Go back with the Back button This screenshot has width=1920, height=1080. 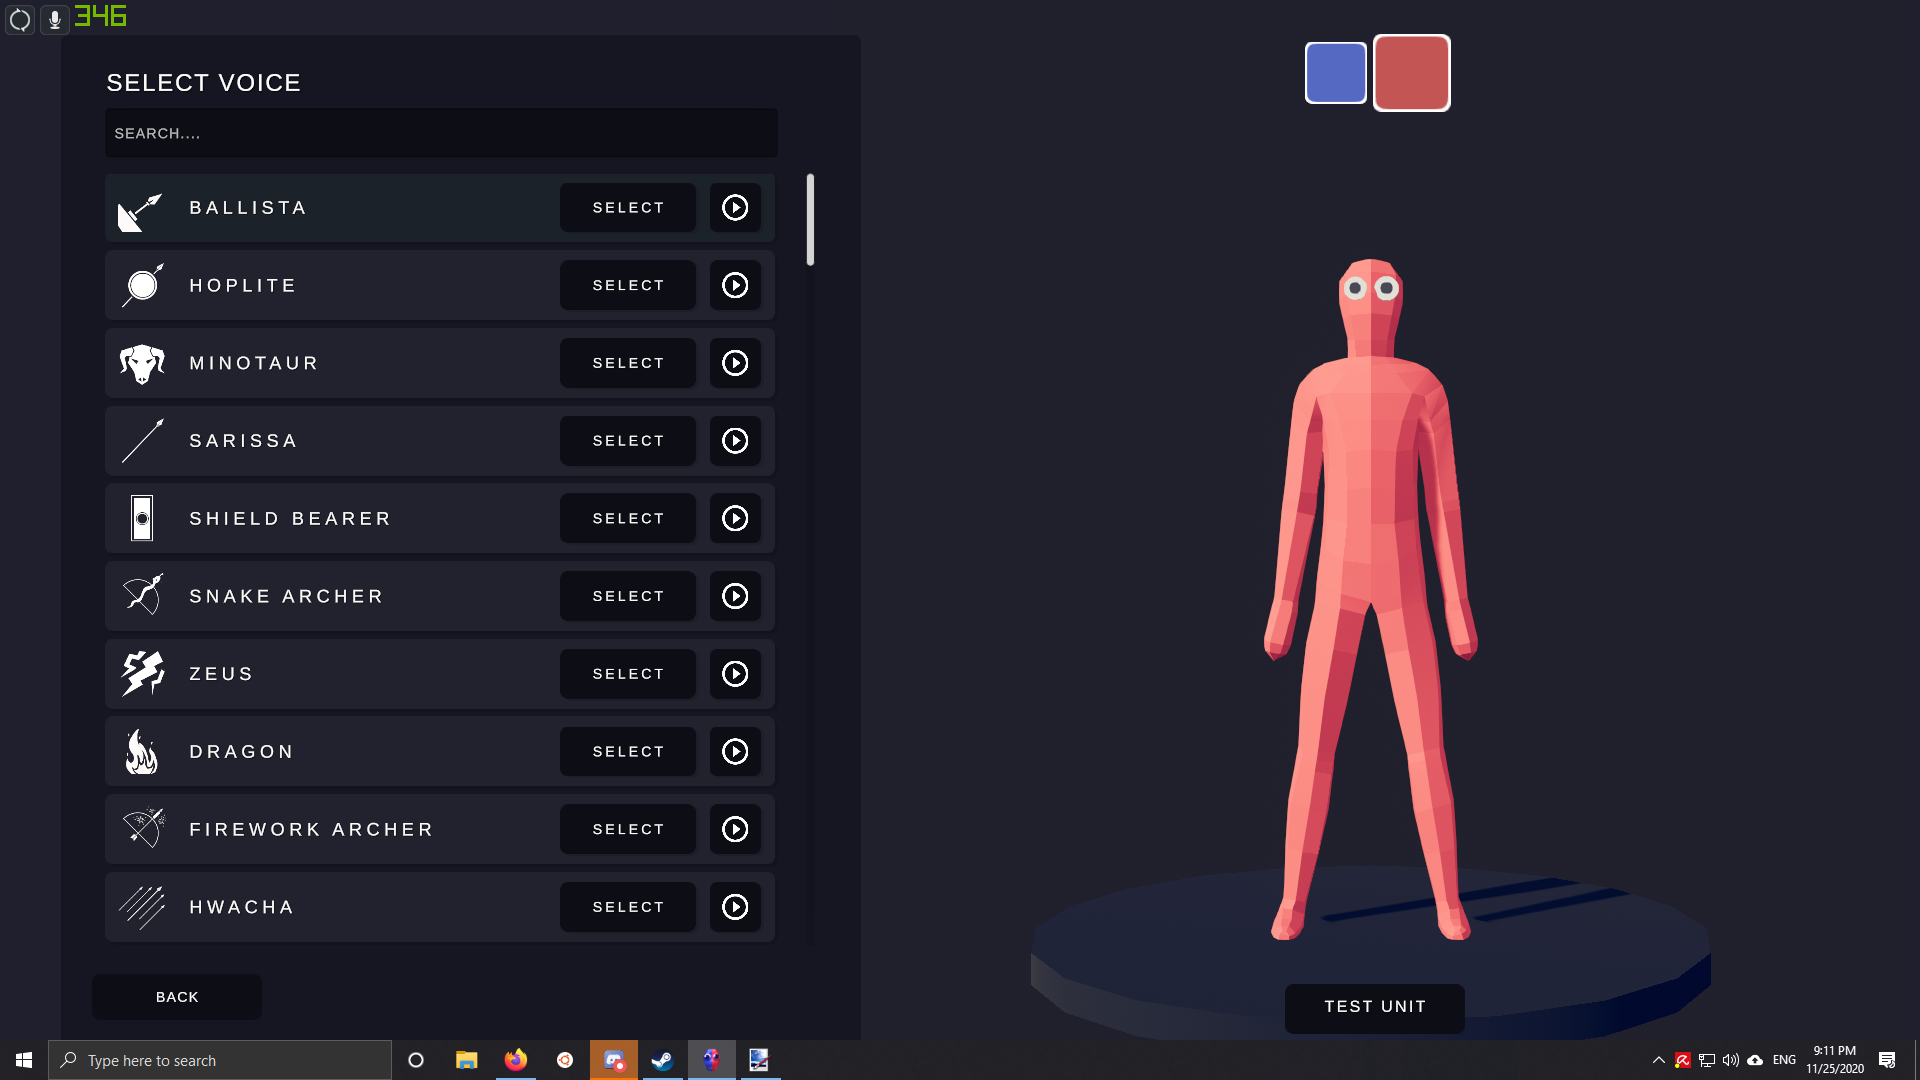point(177,997)
